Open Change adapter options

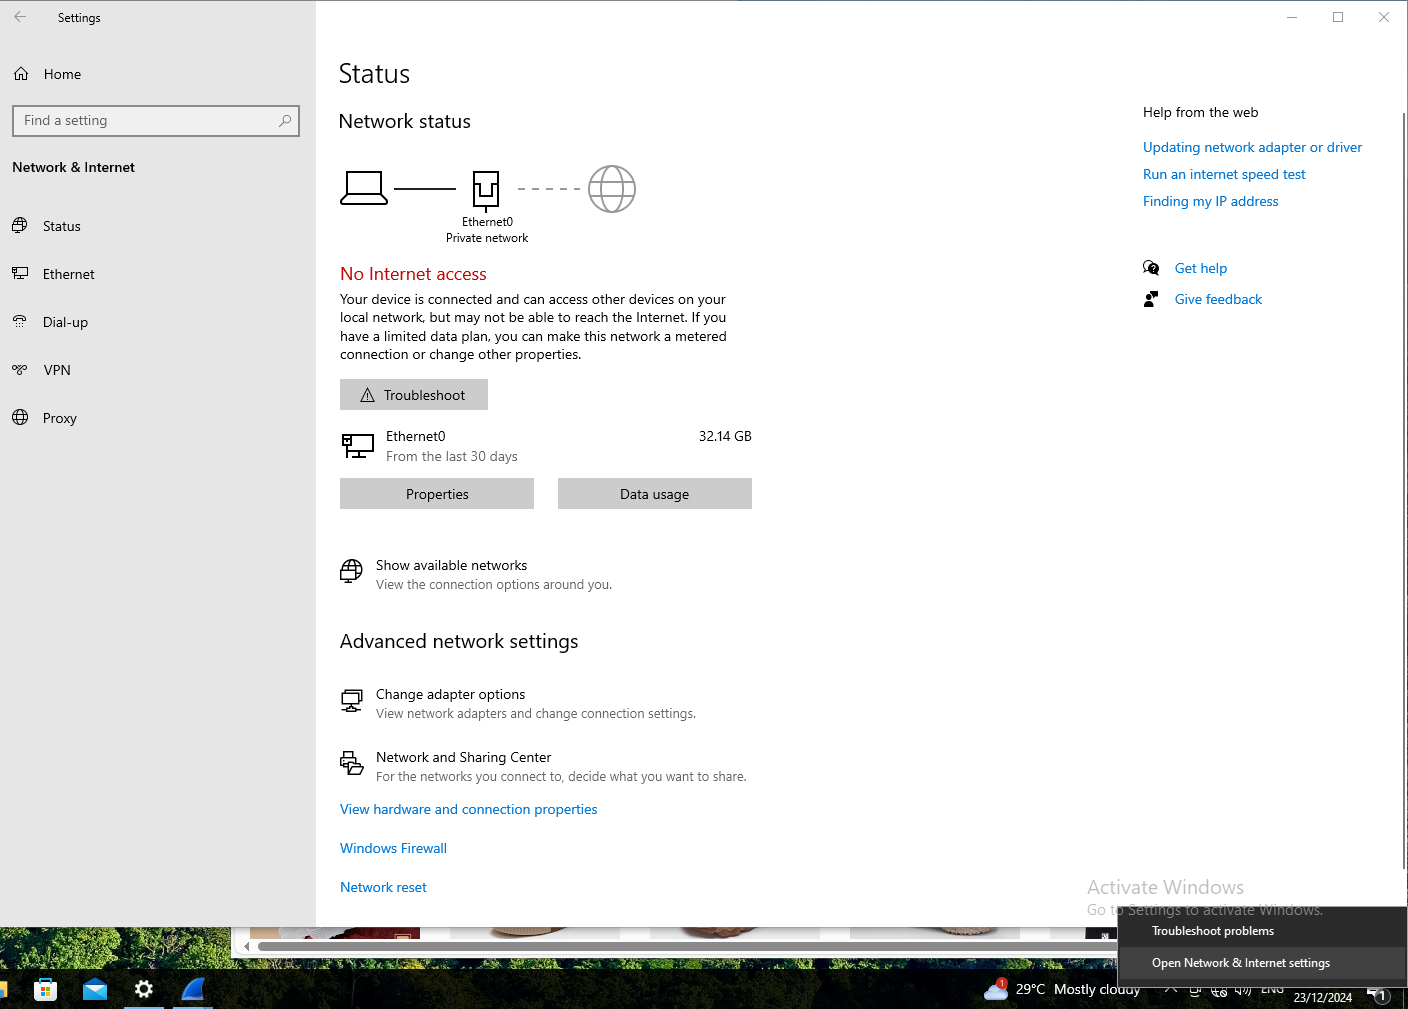click(450, 694)
